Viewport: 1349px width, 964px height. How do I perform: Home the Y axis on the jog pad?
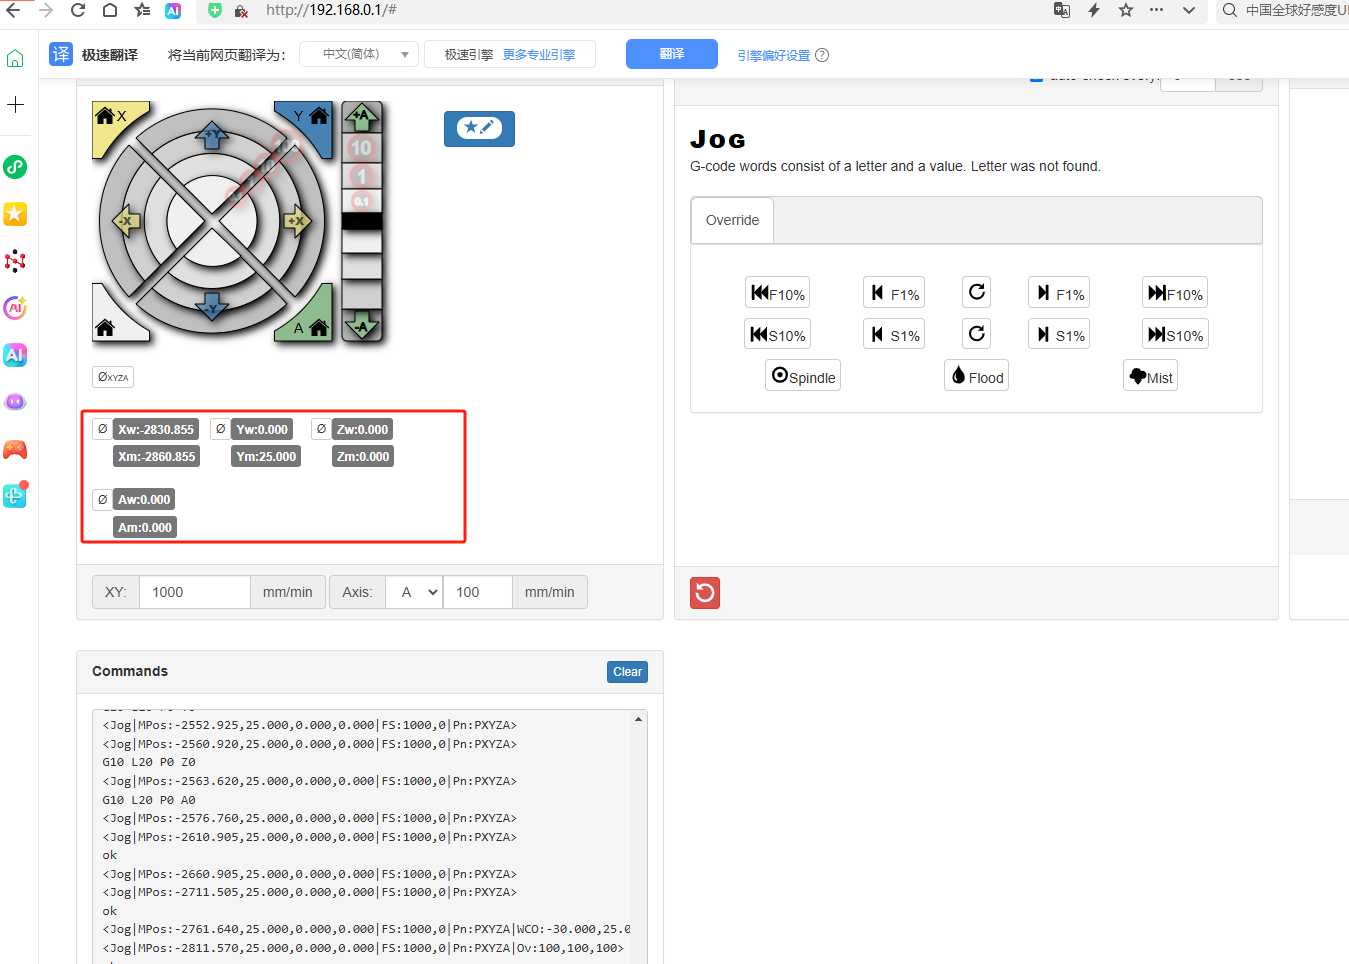(x=312, y=115)
